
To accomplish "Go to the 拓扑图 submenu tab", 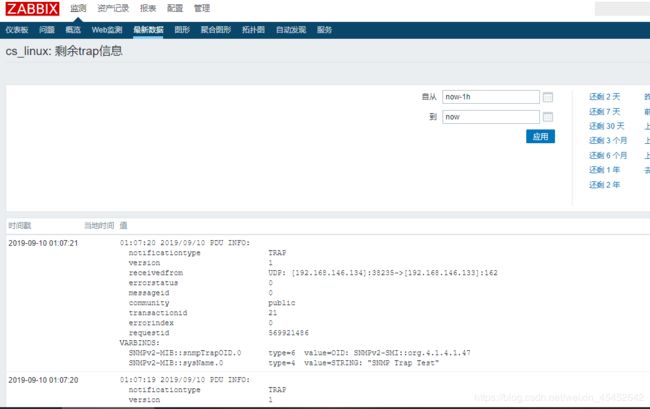I will (253, 30).
